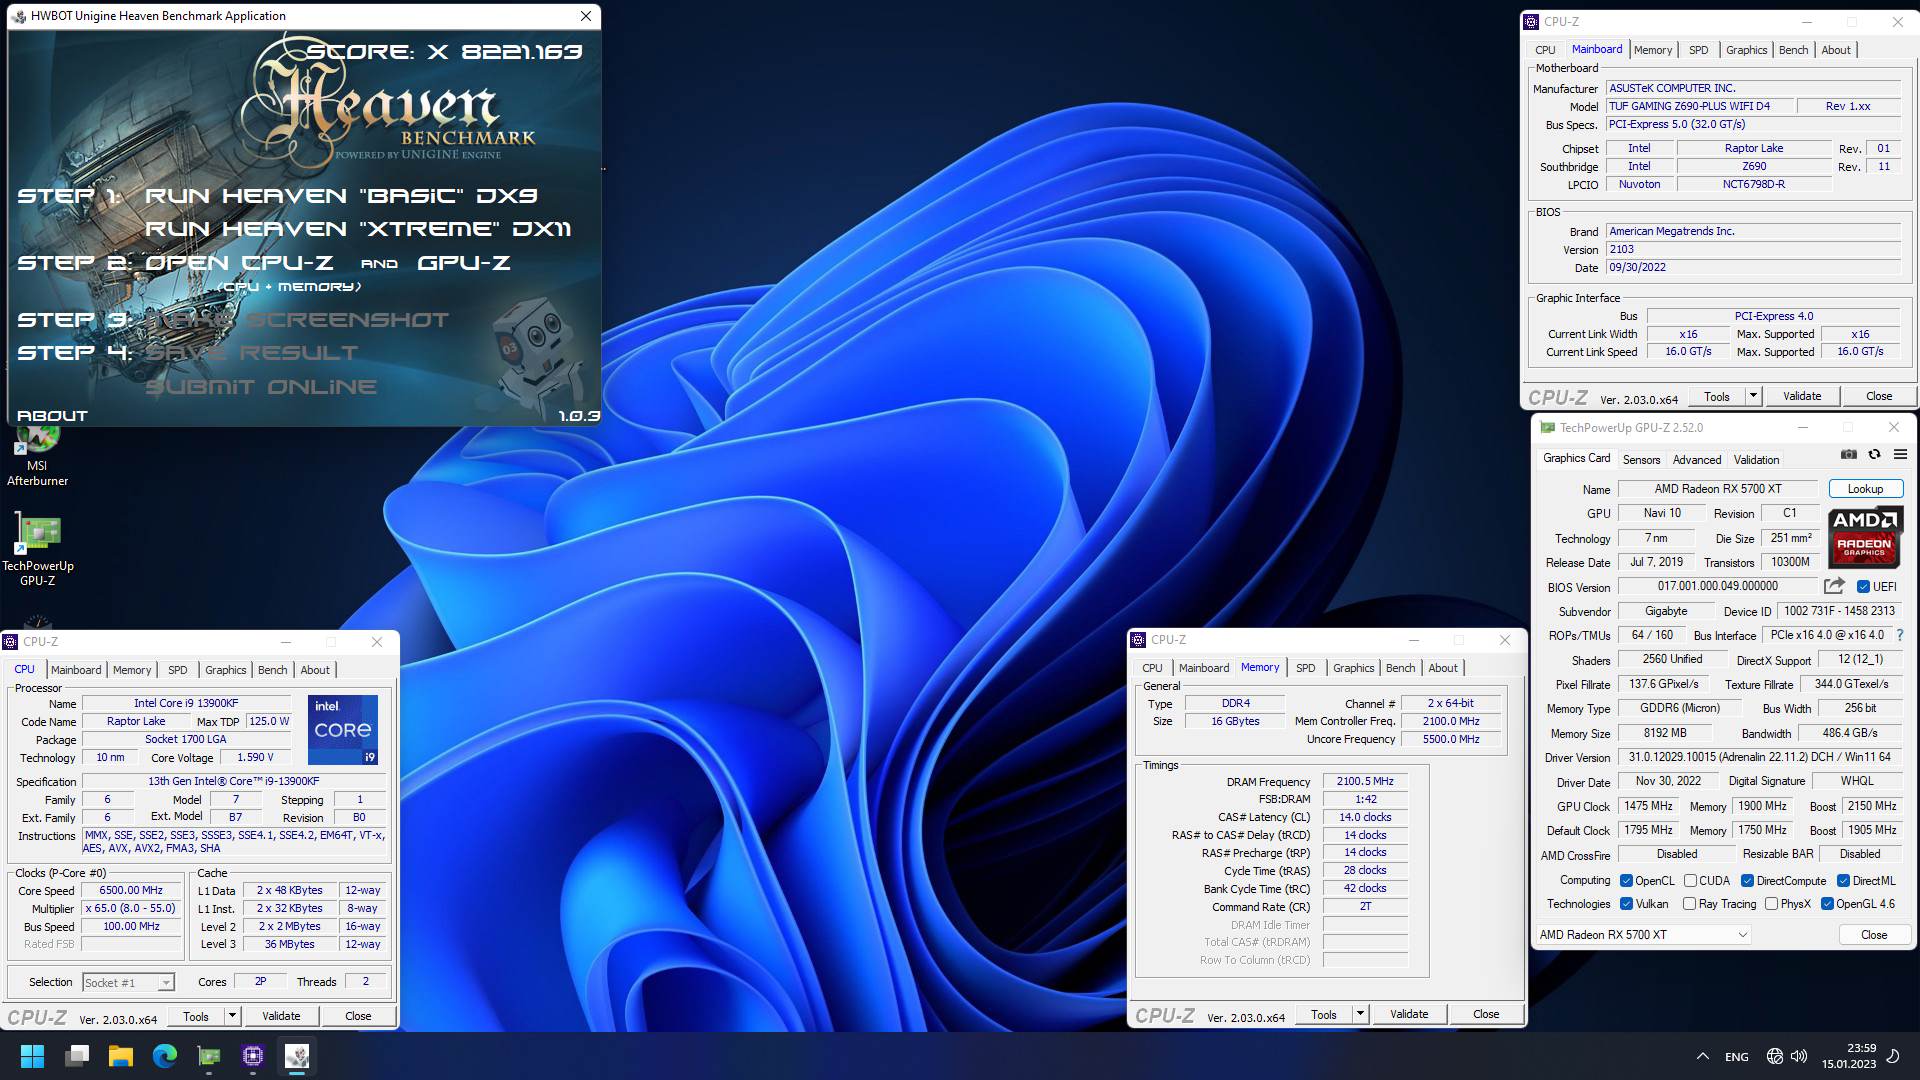Open About tab in CPU-Z Memory window
This screenshot has width=1920, height=1080.
1442,668
